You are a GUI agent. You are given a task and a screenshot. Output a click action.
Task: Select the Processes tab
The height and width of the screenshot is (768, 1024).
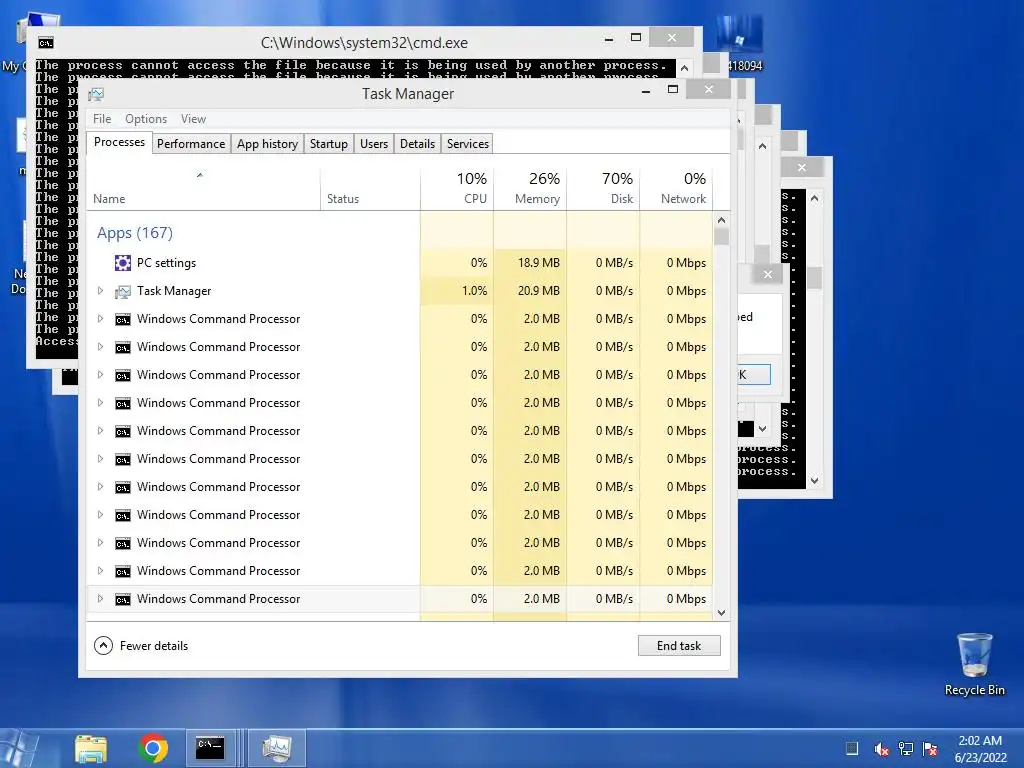120,142
